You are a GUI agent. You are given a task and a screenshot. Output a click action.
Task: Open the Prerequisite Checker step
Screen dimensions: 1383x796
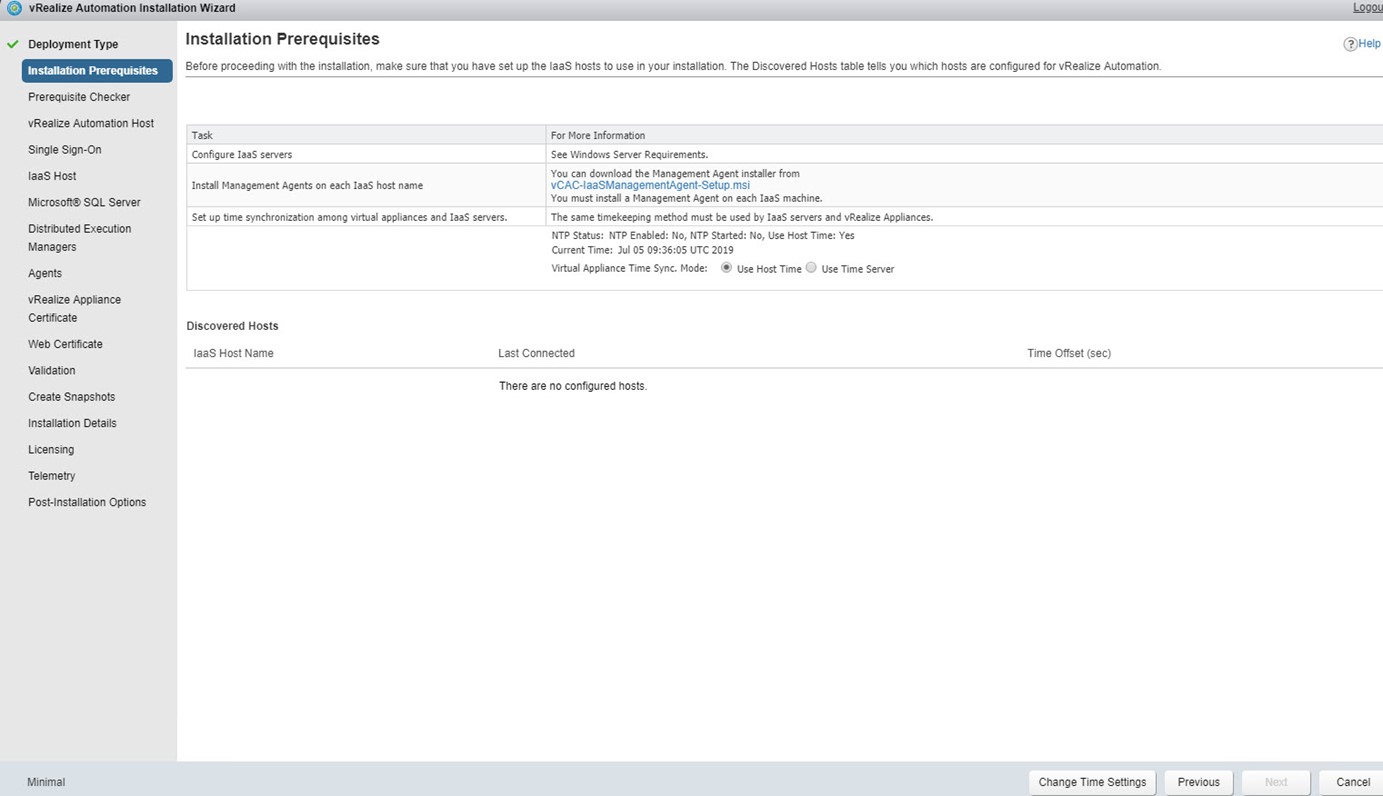[79, 97]
